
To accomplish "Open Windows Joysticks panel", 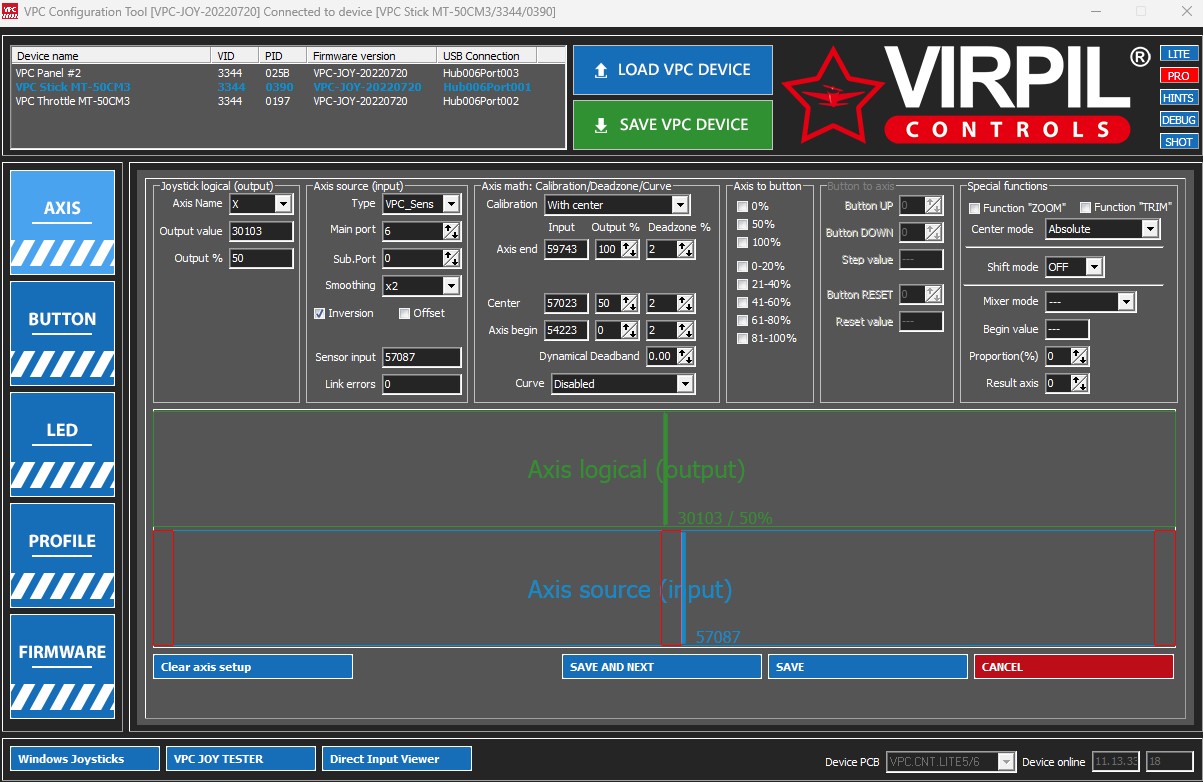I will click(x=85, y=759).
